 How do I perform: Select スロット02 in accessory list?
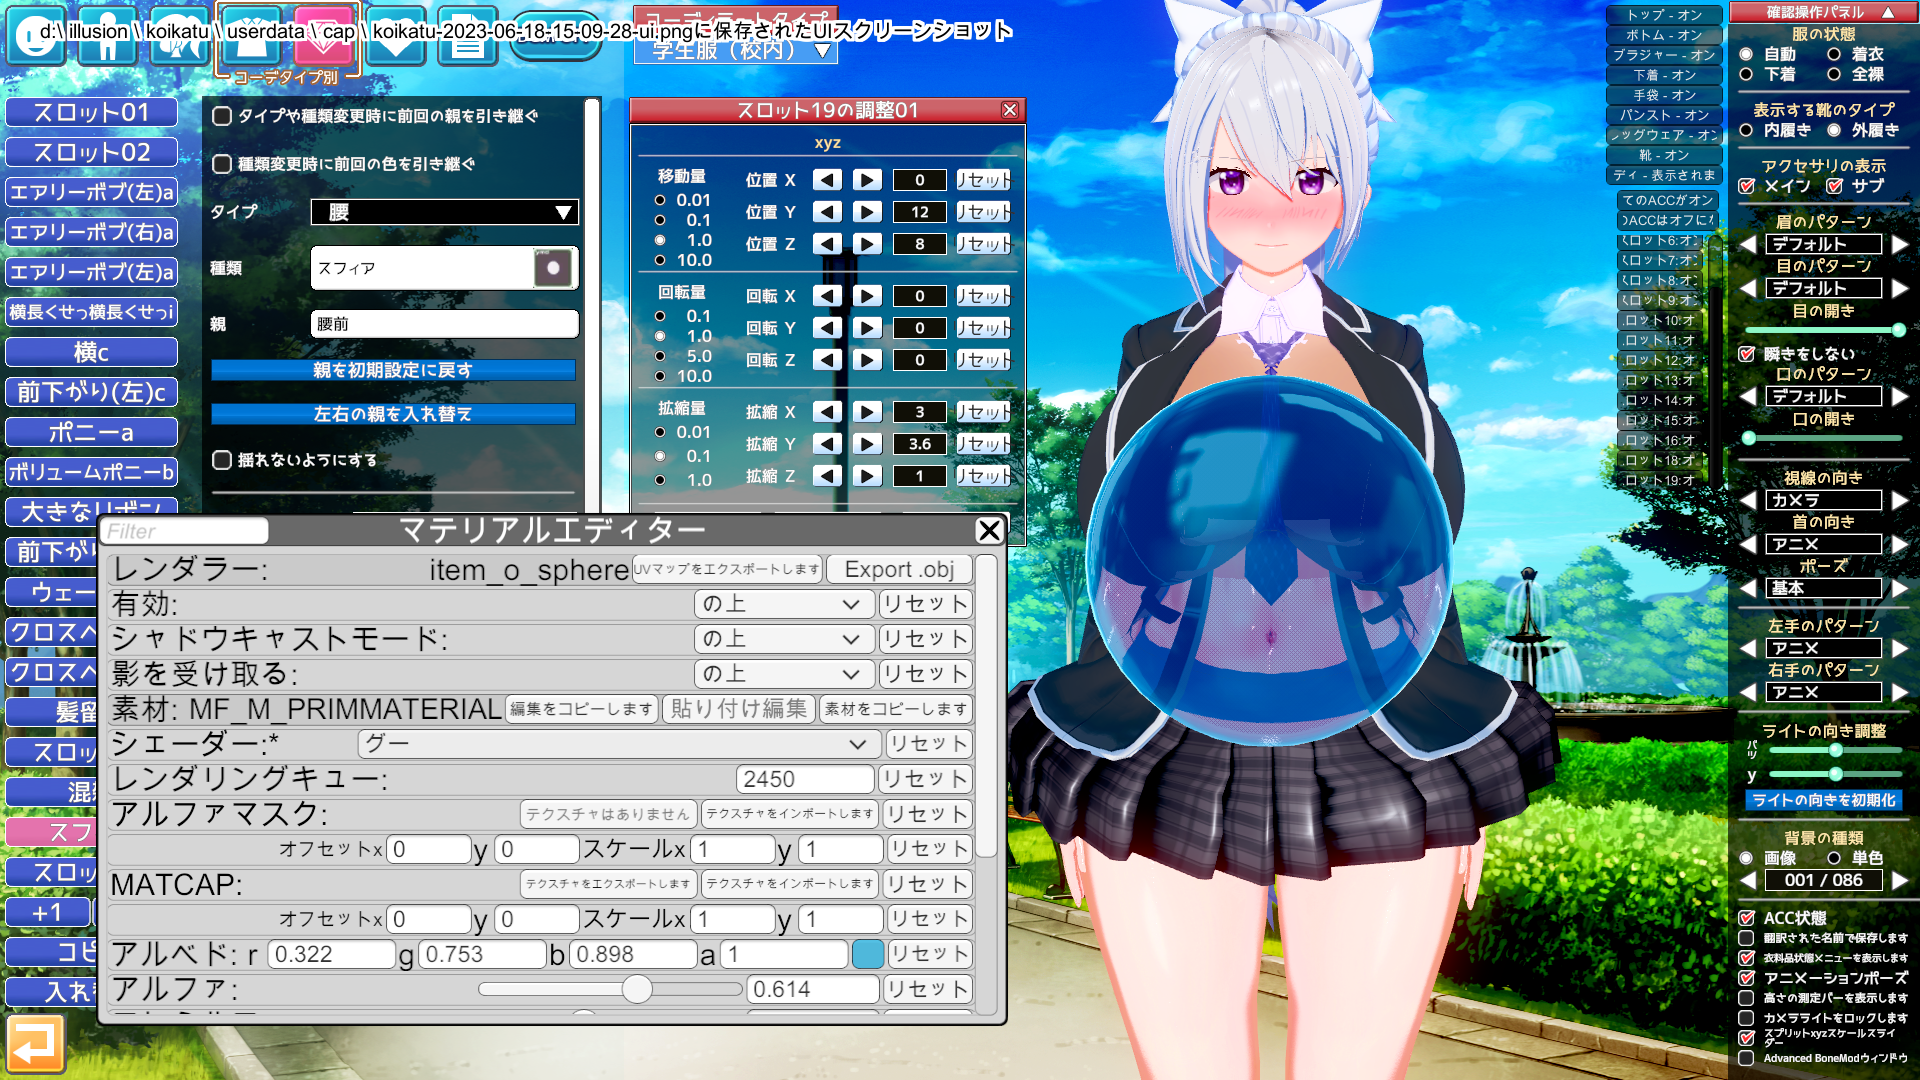point(91,152)
